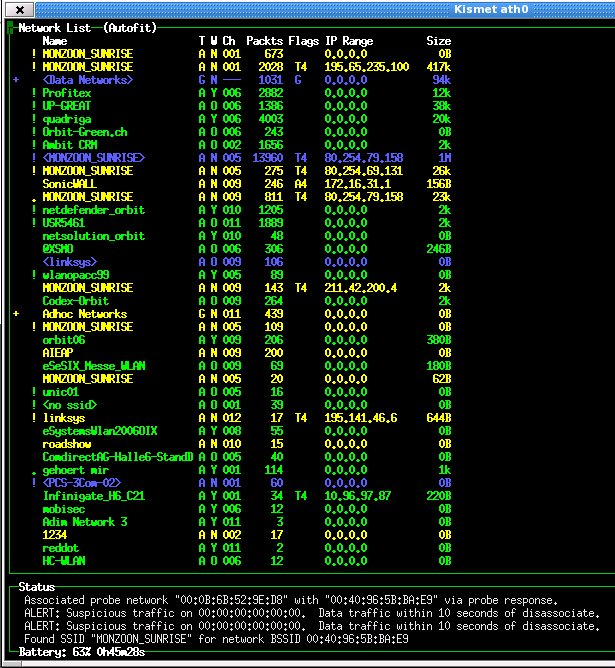The width and height of the screenshot is (615, 668).
Task: Expand the Data Networks group
Action: 16,80
